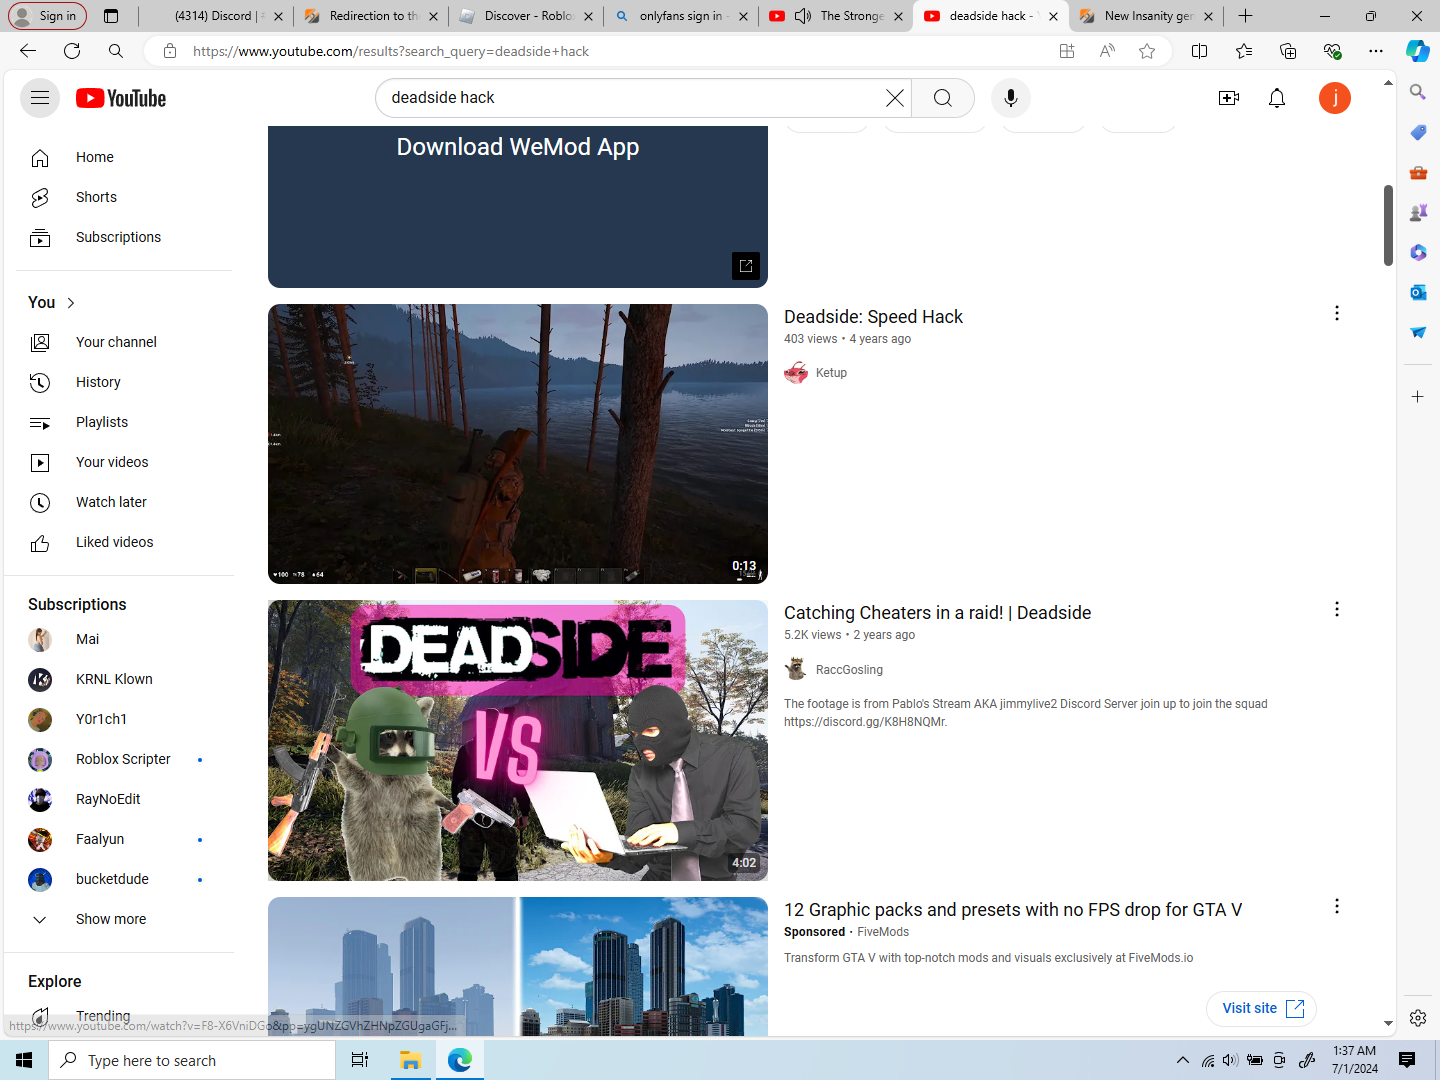Open a new browser tab

click(1245, 16)
